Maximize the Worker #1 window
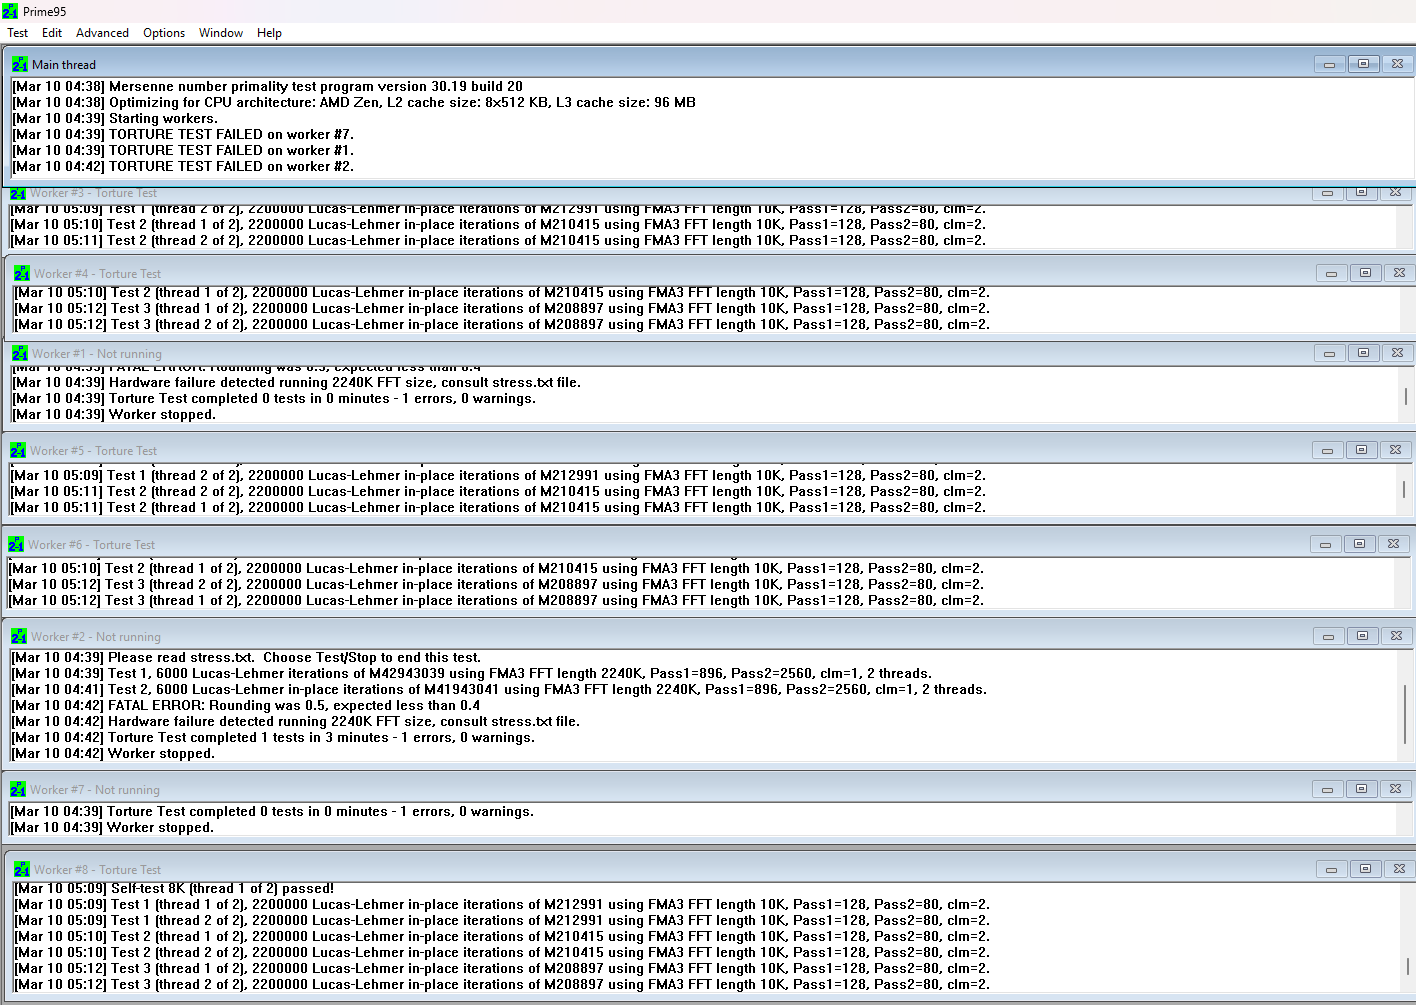Screen dimensions: 1416x1005 click(x=1363, y=353)
